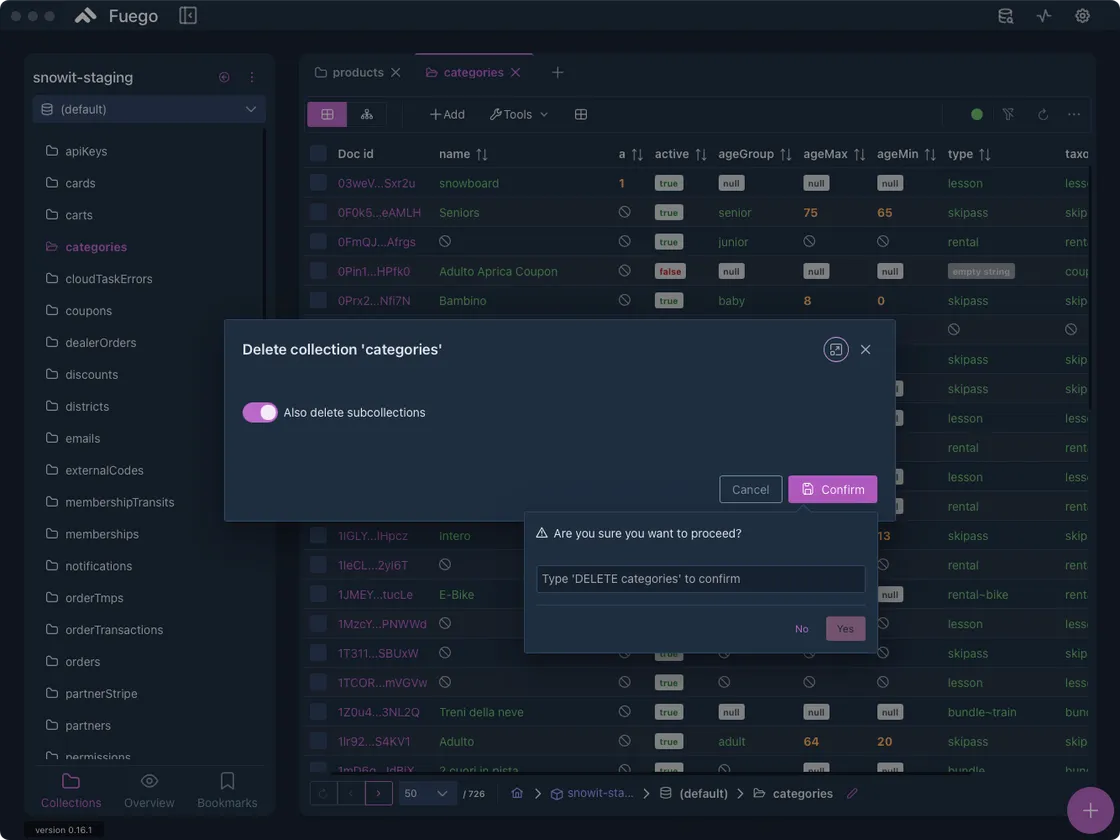Choose Yes in the confirmation popup

pos(846,629)
